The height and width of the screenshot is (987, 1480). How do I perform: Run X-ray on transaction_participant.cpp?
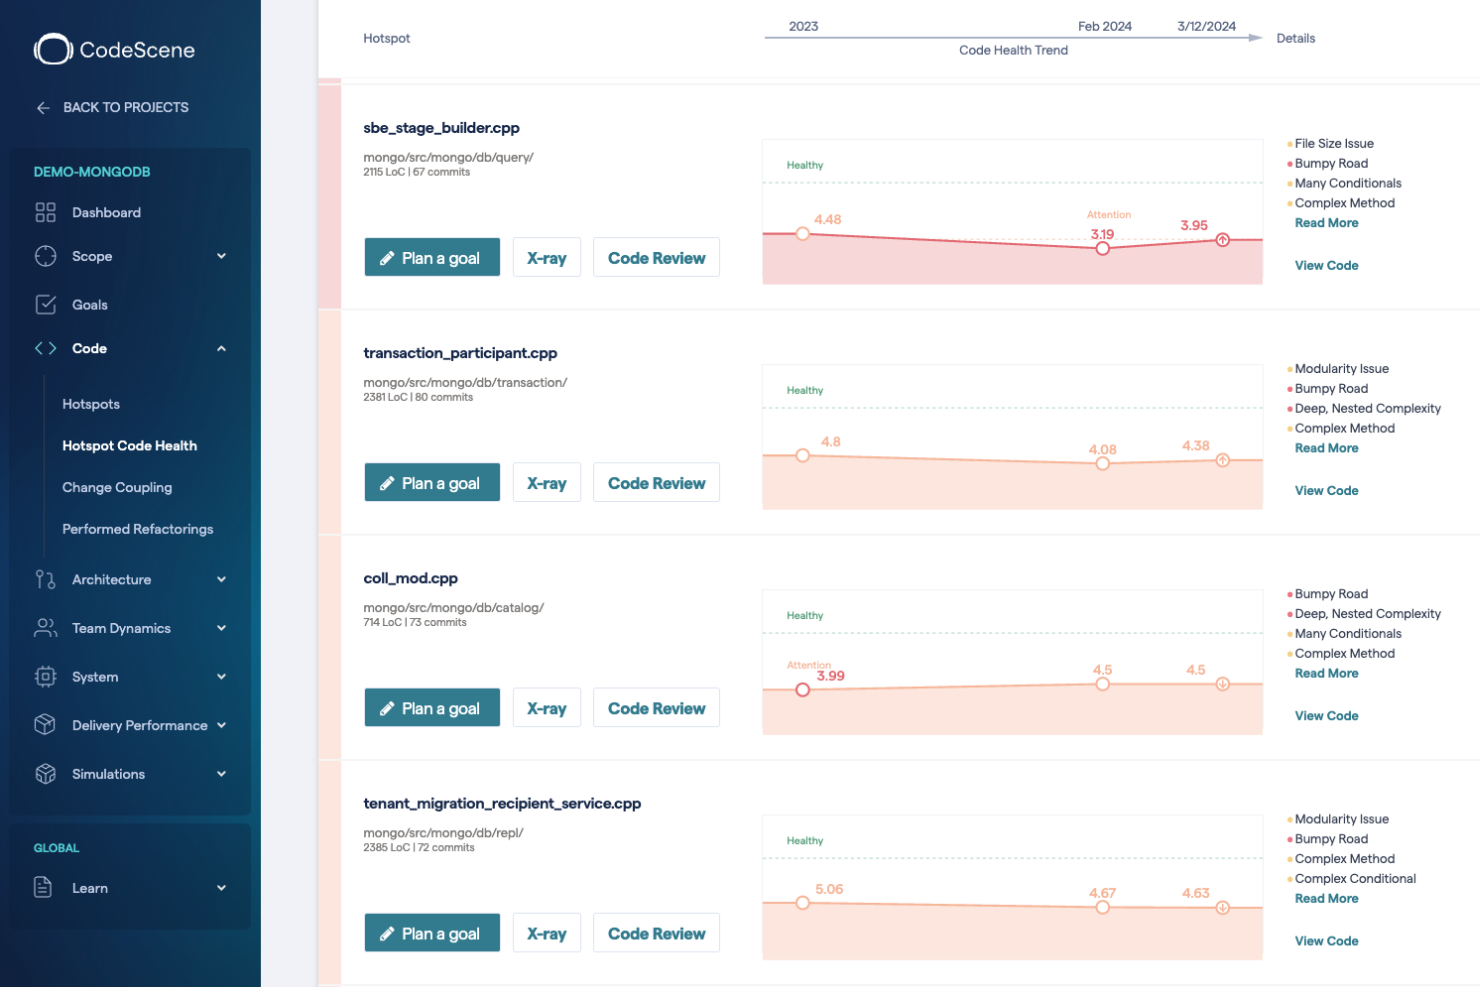(546, 482)
